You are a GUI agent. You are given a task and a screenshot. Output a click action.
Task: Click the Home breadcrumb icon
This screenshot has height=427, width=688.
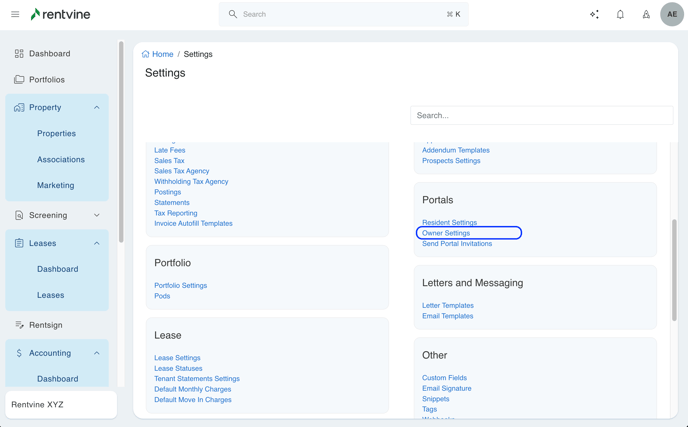pos(146,54)
